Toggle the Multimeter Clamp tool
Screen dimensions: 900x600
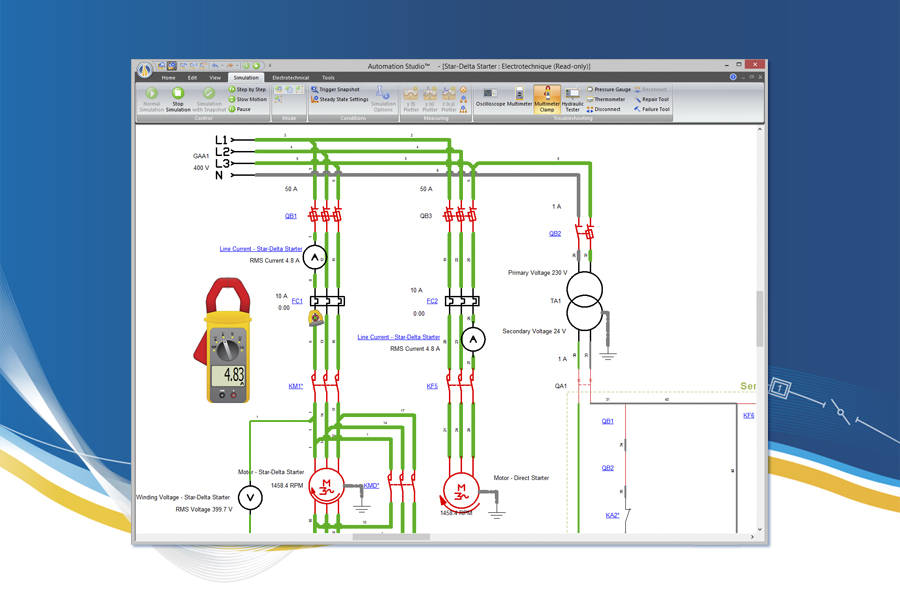pos(547,99)
